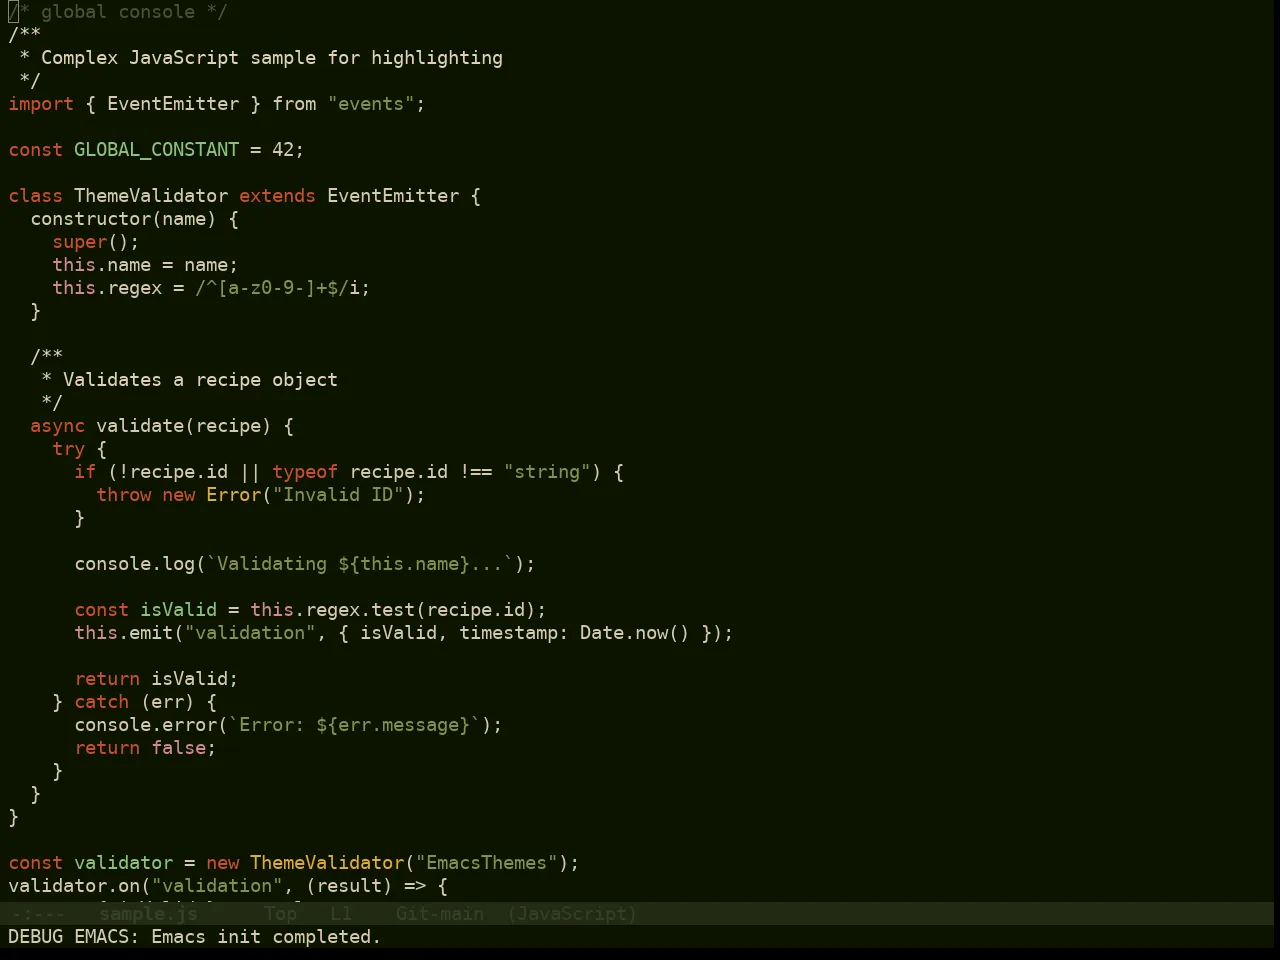The image size is (1280, 960).
Task: Click the "validation" string in this.emit call
Action: pyautogui.click(x=250, y=633)
